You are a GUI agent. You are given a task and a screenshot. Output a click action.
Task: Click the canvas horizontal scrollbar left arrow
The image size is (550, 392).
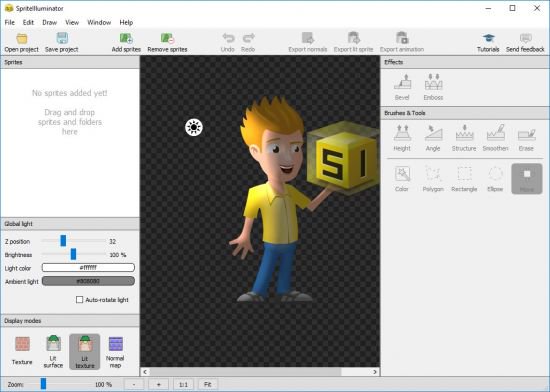(145, 372)
